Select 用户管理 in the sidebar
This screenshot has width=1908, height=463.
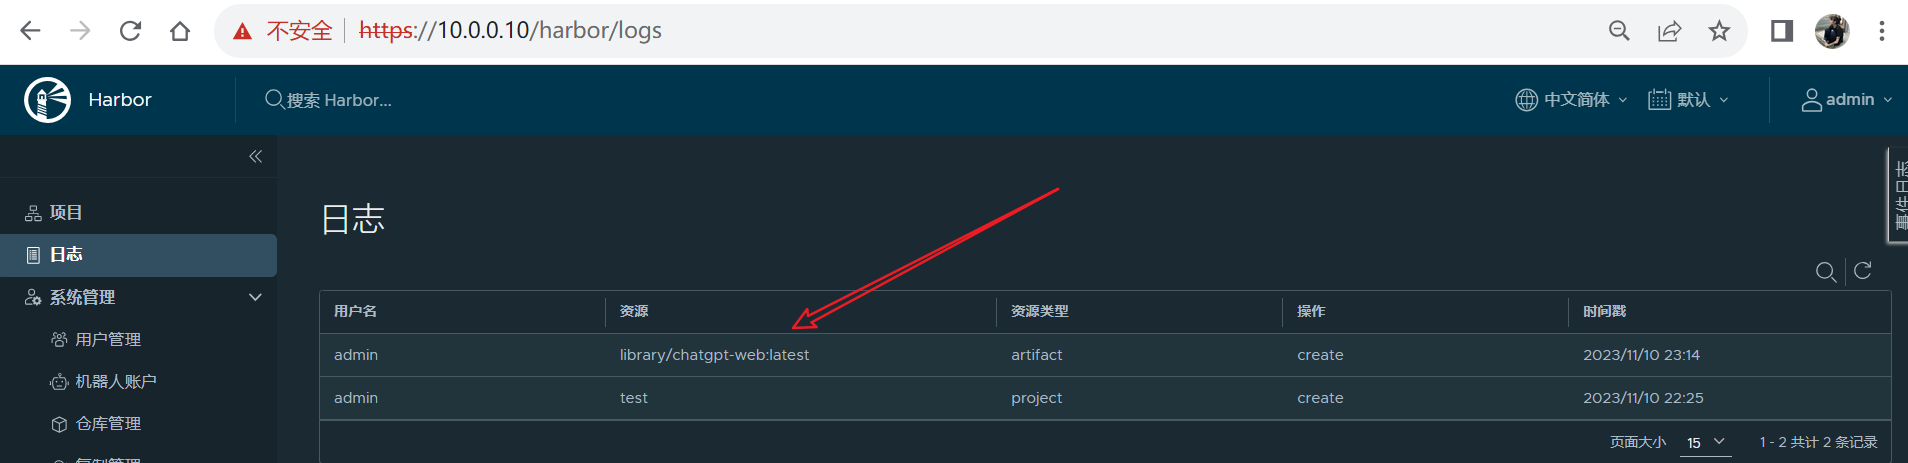[108, 340]
